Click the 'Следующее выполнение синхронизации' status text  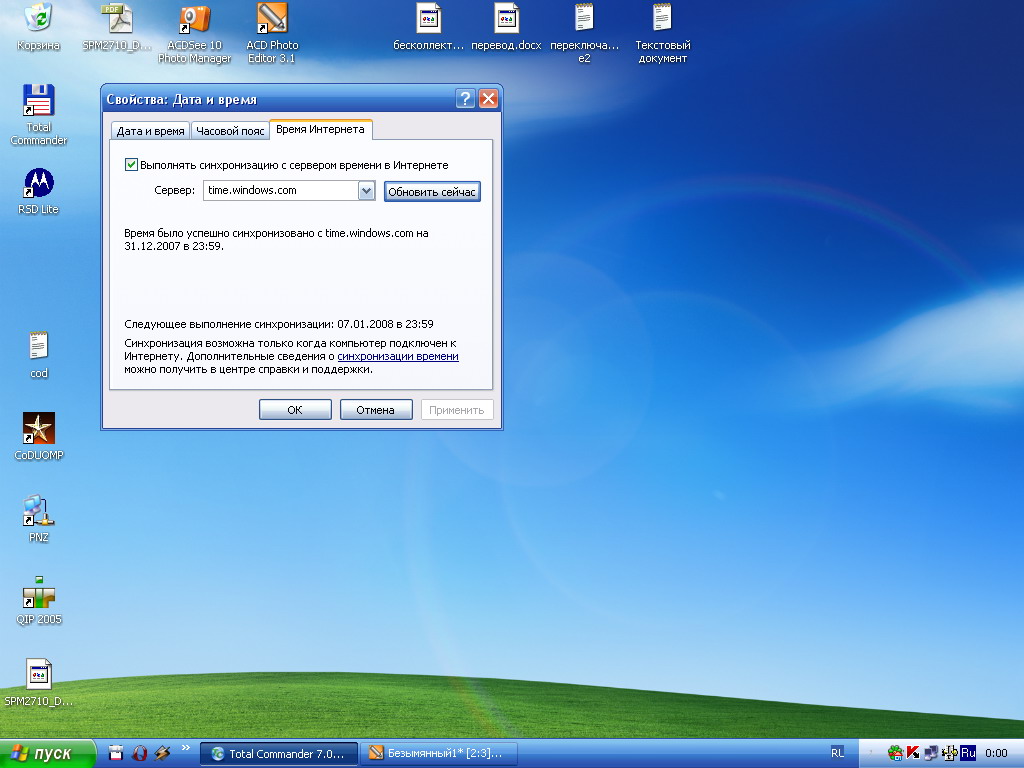point(279,324)
